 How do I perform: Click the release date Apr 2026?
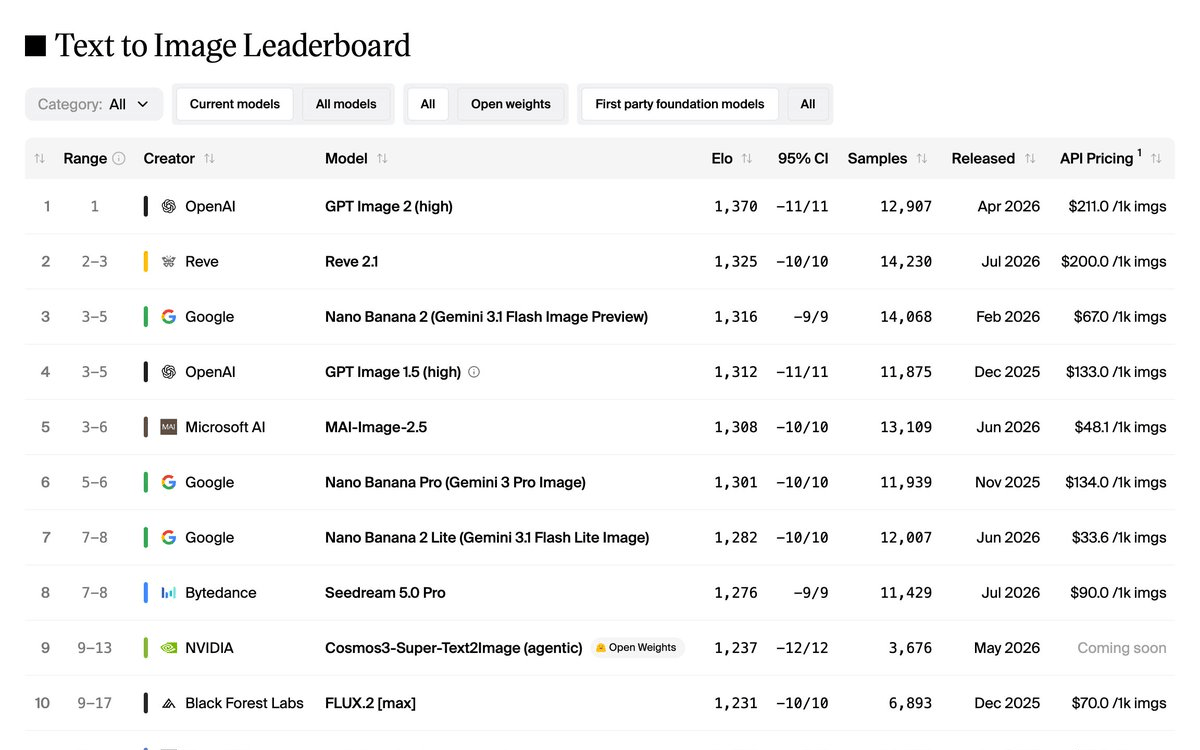coord(1009,207)
